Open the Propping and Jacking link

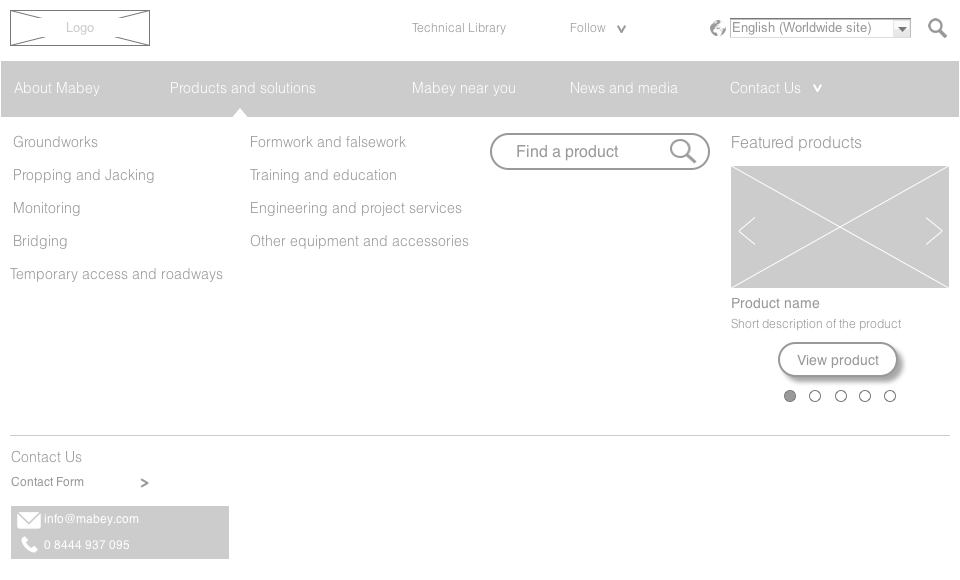(x=83, y=175)
